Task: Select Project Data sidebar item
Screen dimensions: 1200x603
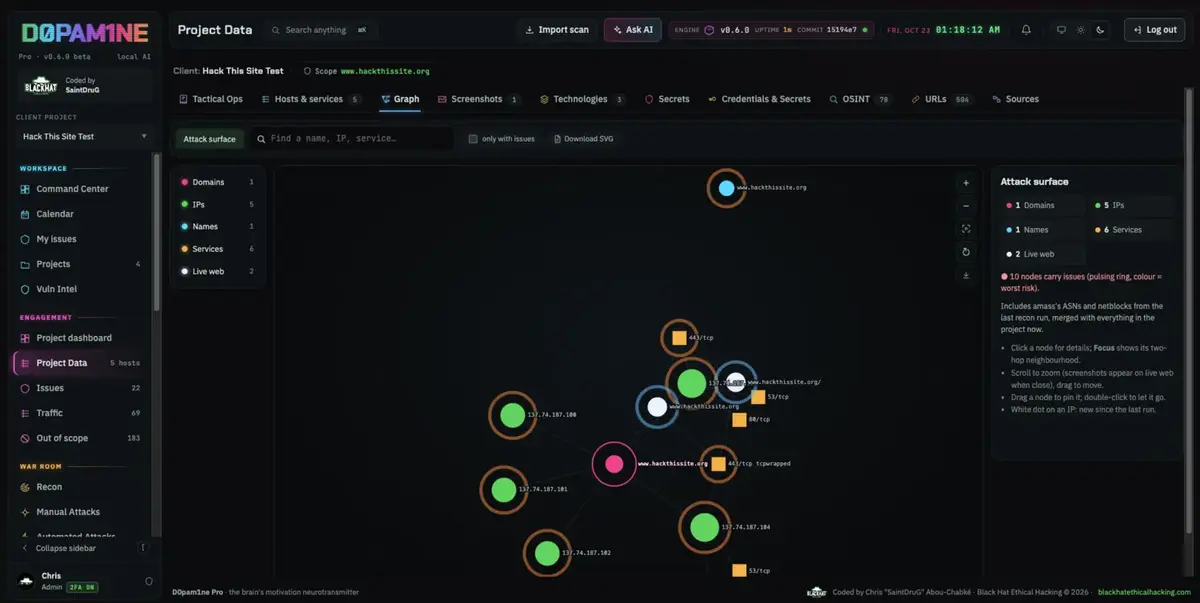Action: click(82, 363)
